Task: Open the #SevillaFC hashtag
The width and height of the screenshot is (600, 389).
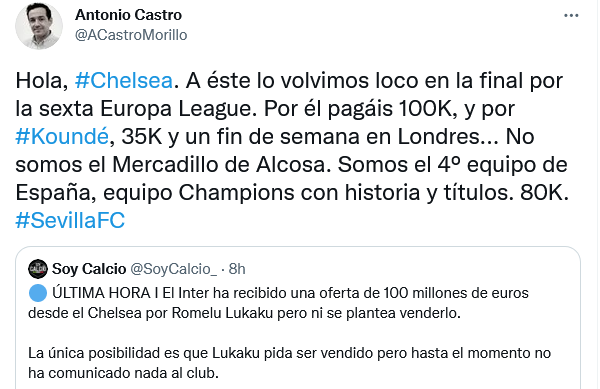Action: 70,221
